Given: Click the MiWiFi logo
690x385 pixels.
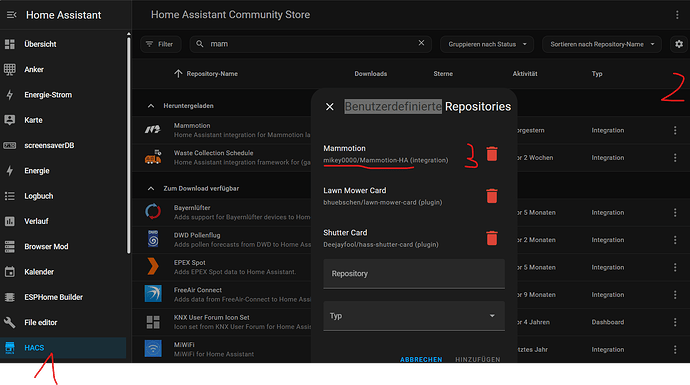Looking at the screenshot, I should point(153,349).
